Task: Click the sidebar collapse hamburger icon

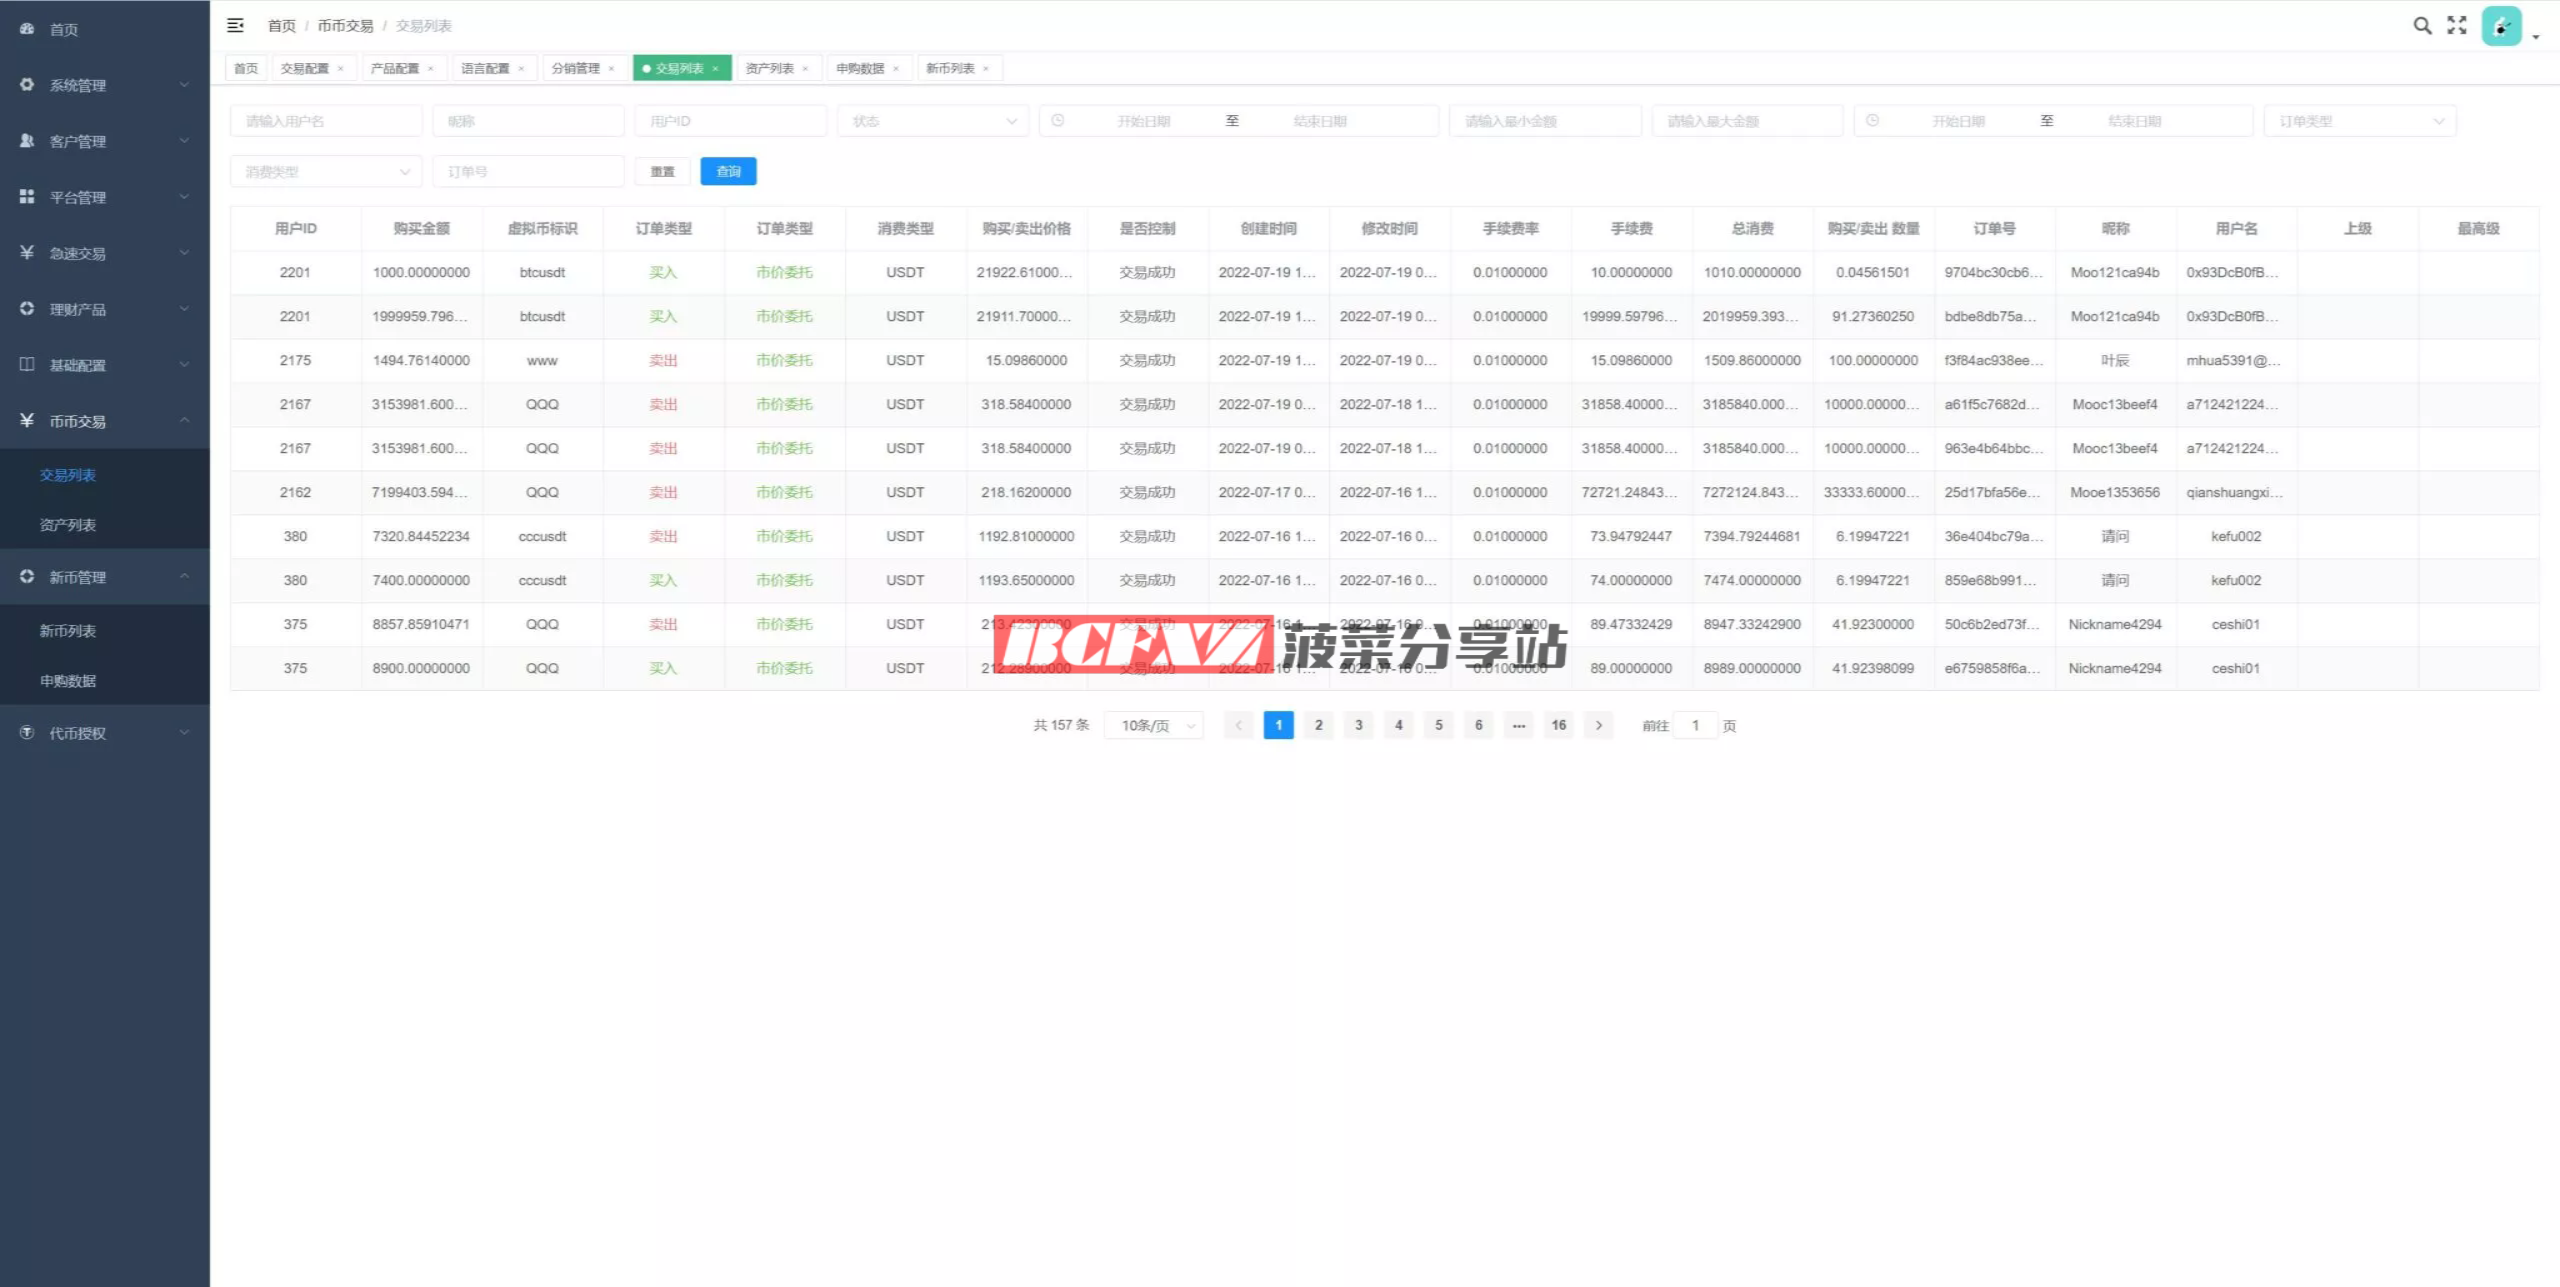Action: (235, 25)
